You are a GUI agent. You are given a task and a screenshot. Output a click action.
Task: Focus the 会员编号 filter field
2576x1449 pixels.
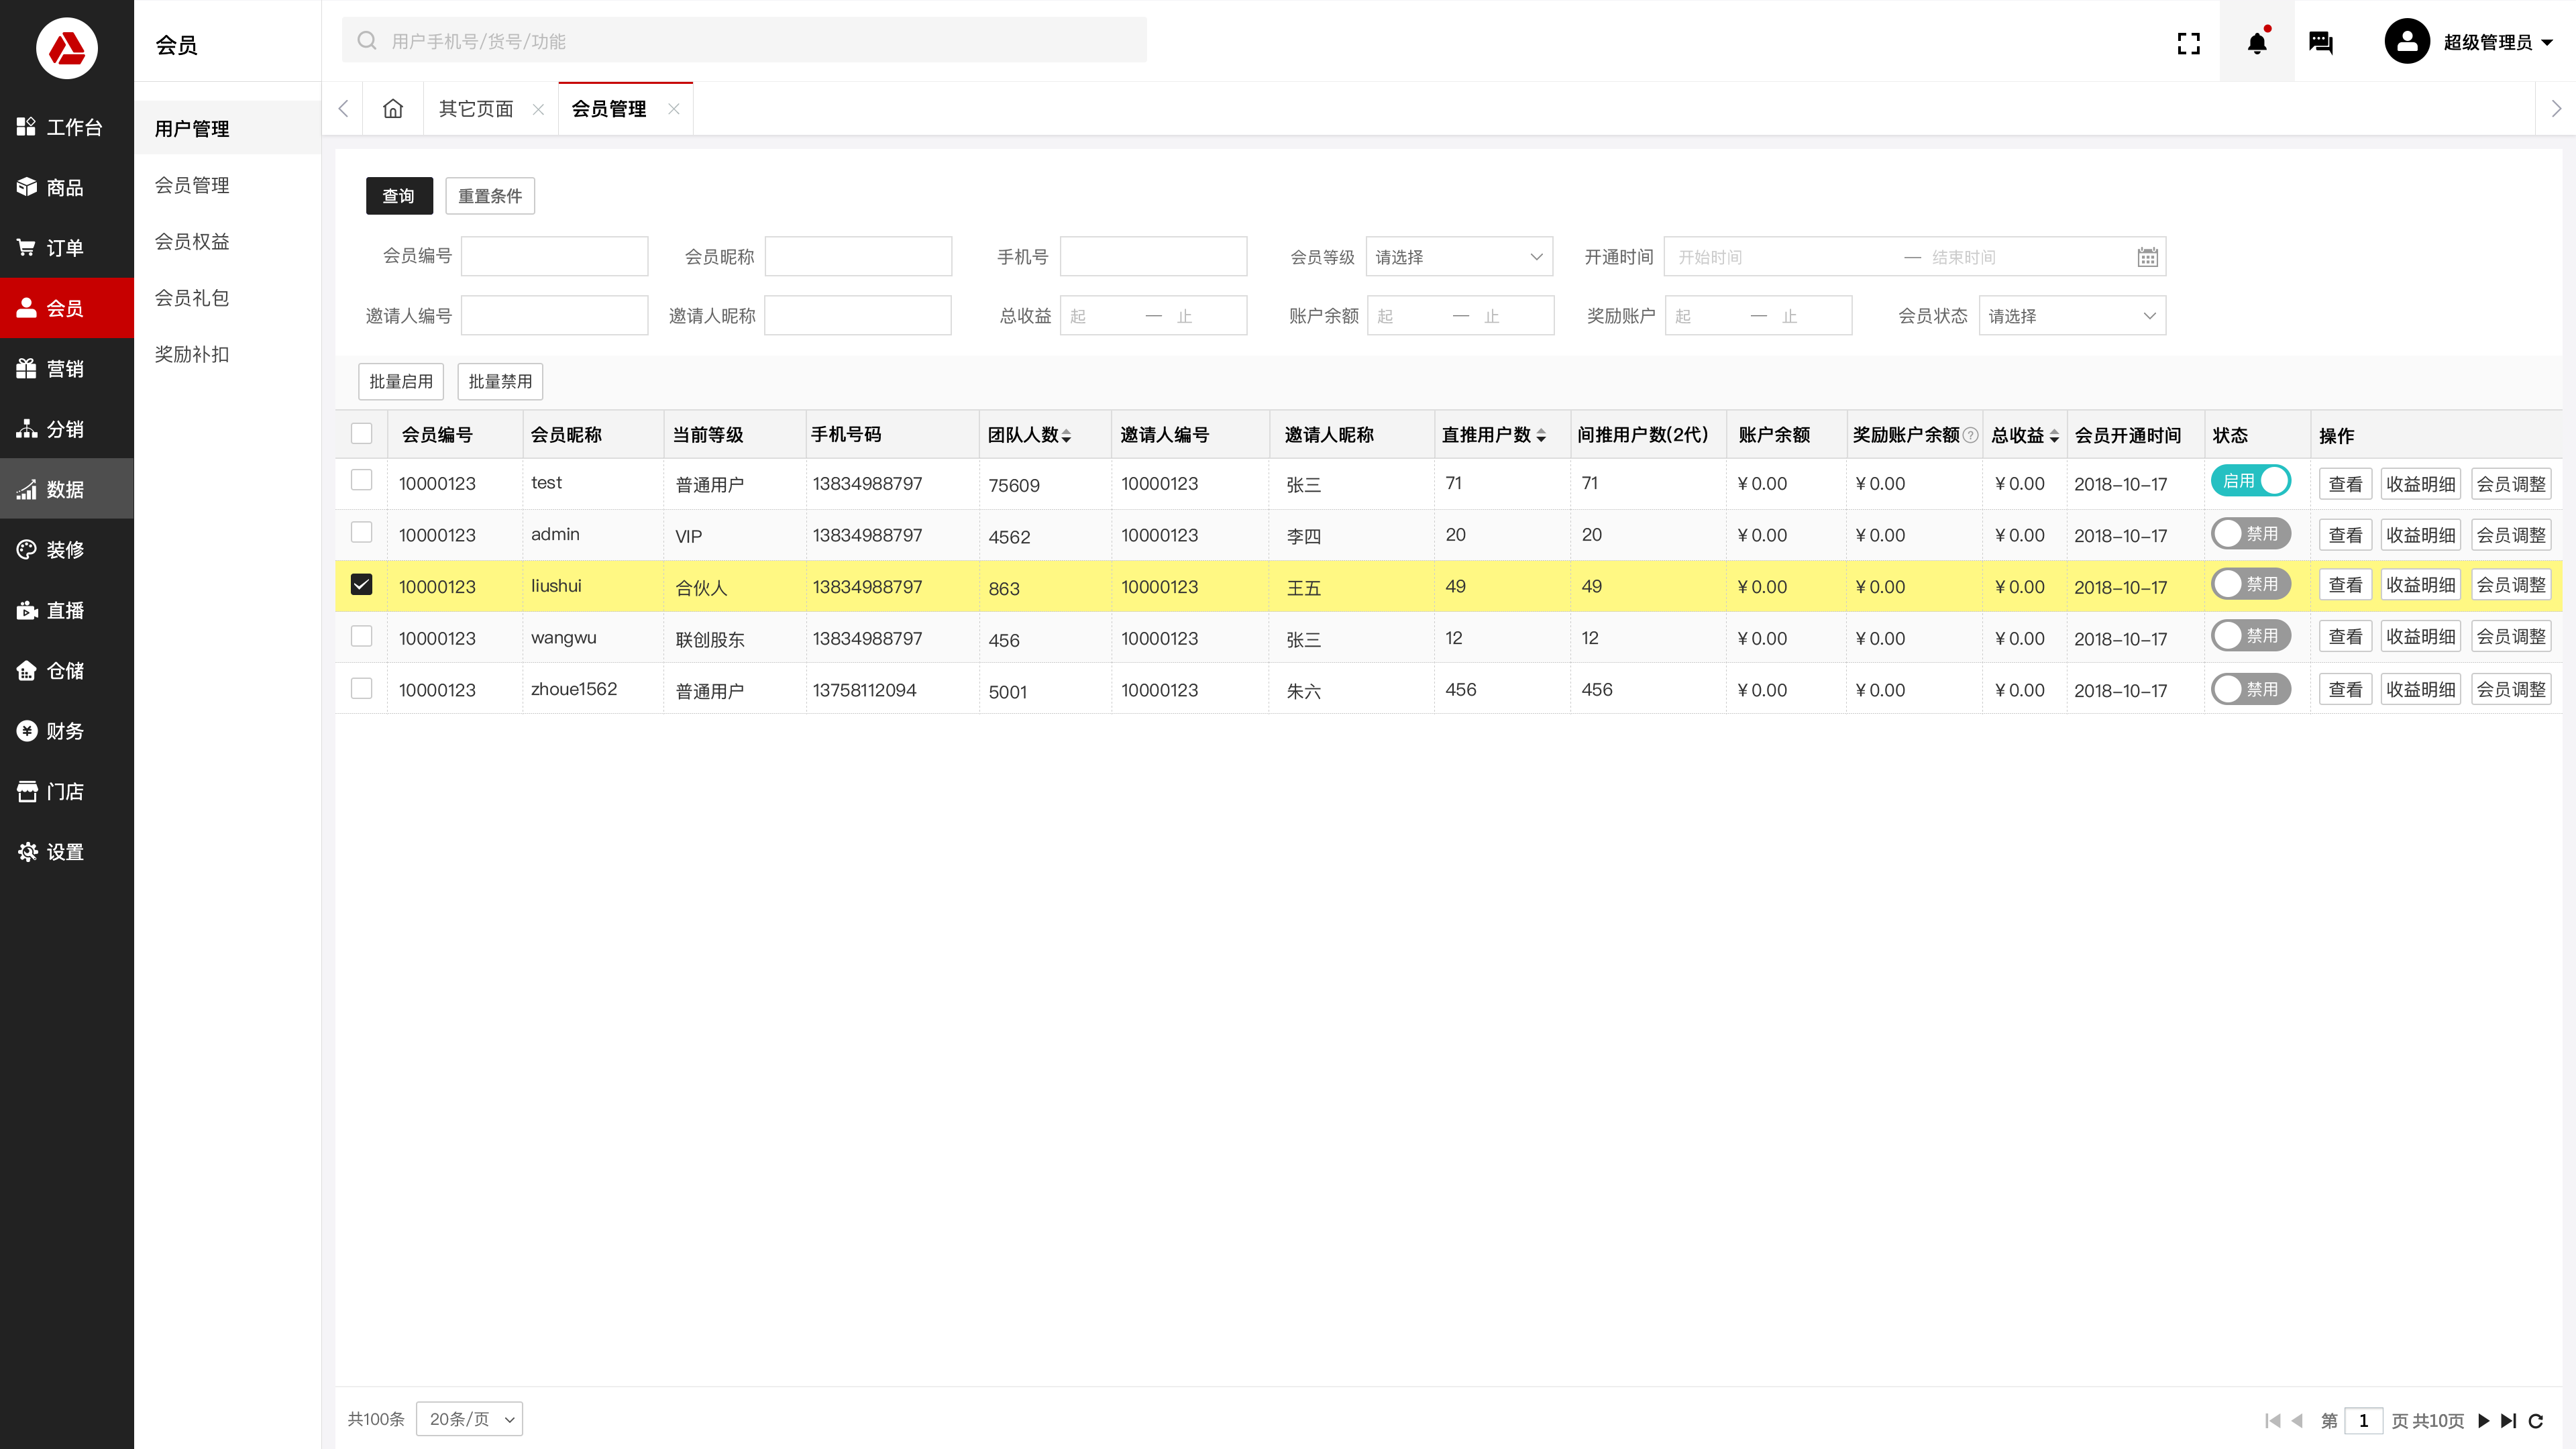click(x=555, y=257)
